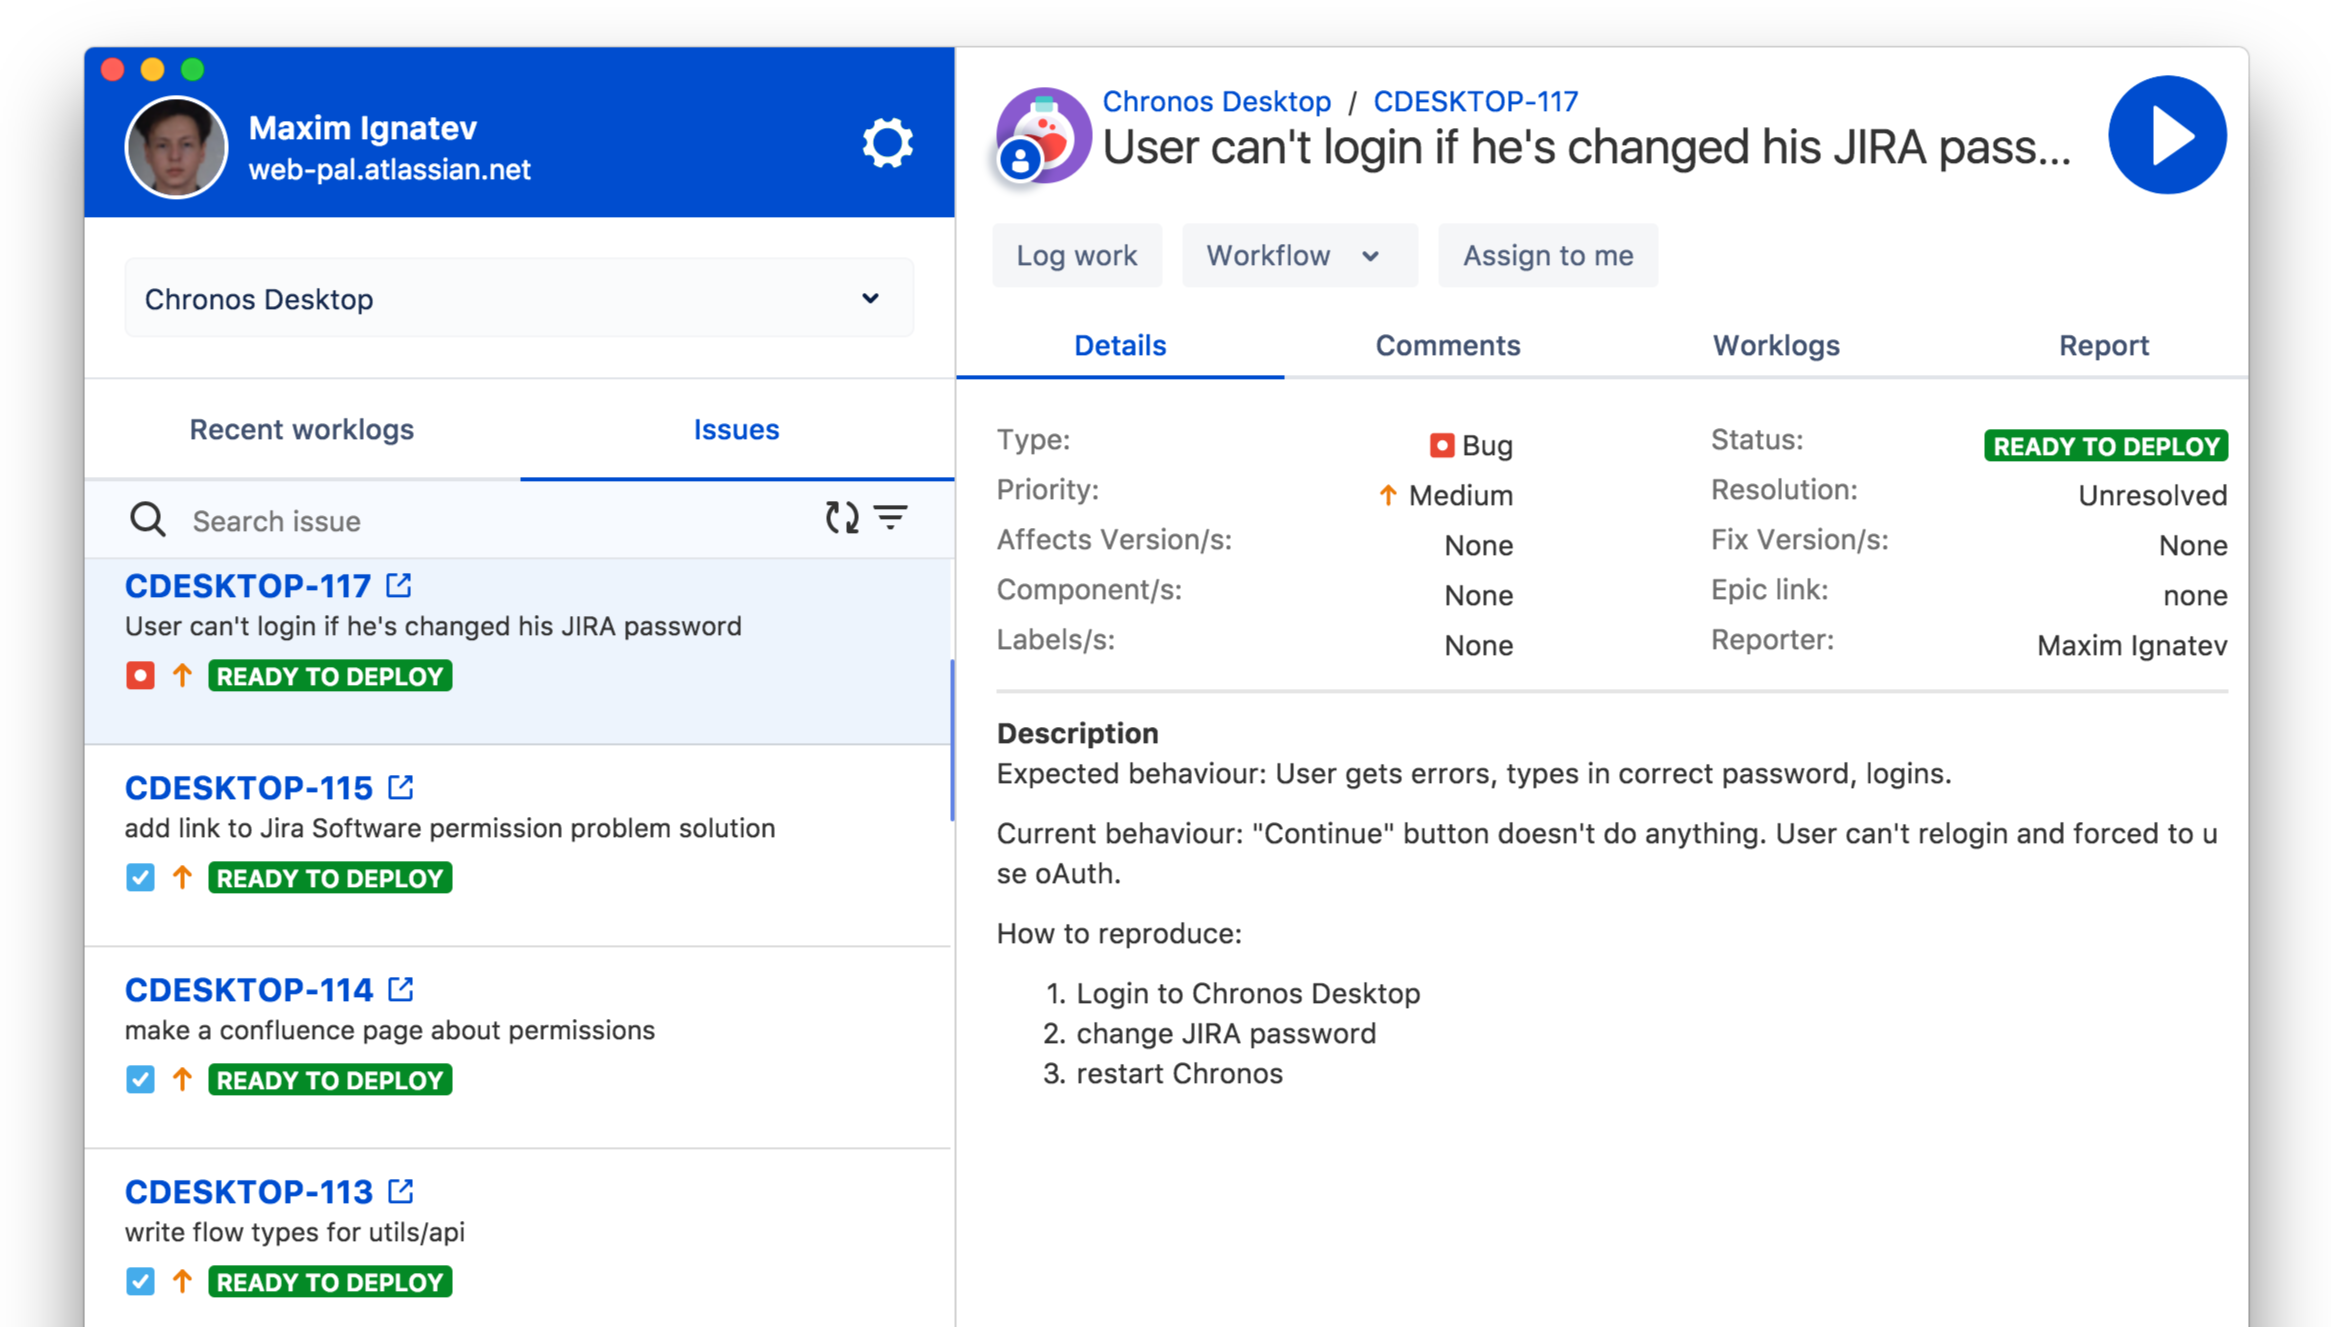This screenshot has height=1327, width=2331.
Task: Click the search magnifier icon
Action: pos(147,520)
